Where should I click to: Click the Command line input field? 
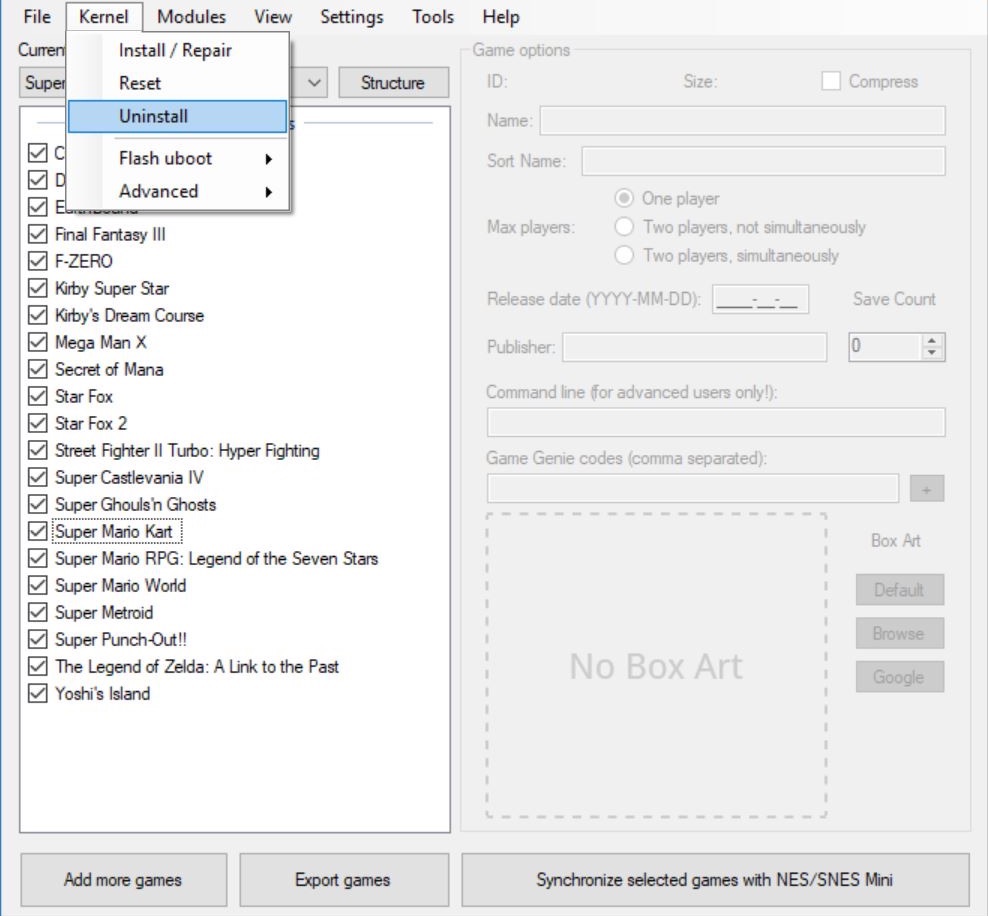coord(716,422)
